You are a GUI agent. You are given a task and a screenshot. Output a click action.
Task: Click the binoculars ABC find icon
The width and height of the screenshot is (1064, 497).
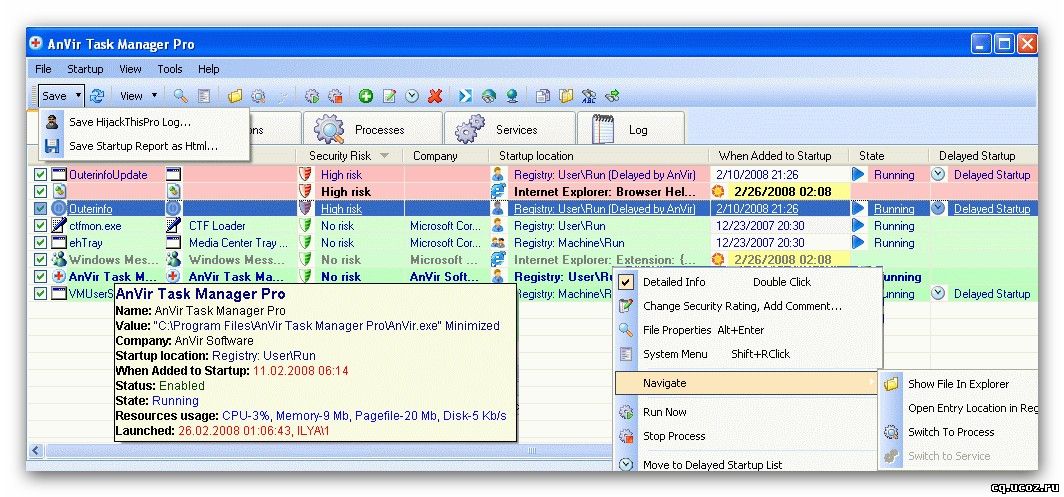click(589, 96)
